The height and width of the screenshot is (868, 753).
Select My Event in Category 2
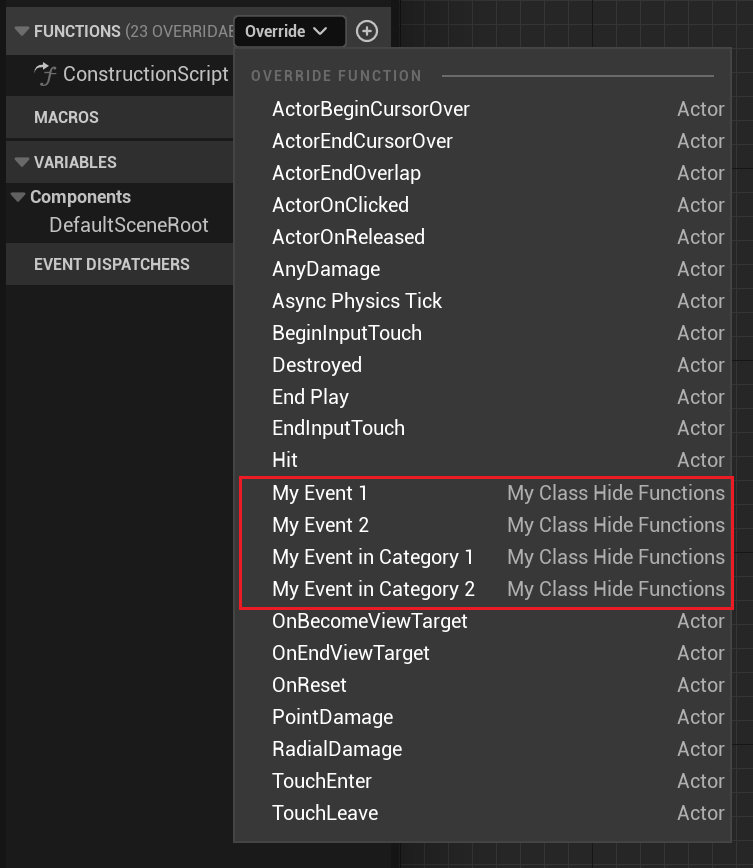[373, 589]
